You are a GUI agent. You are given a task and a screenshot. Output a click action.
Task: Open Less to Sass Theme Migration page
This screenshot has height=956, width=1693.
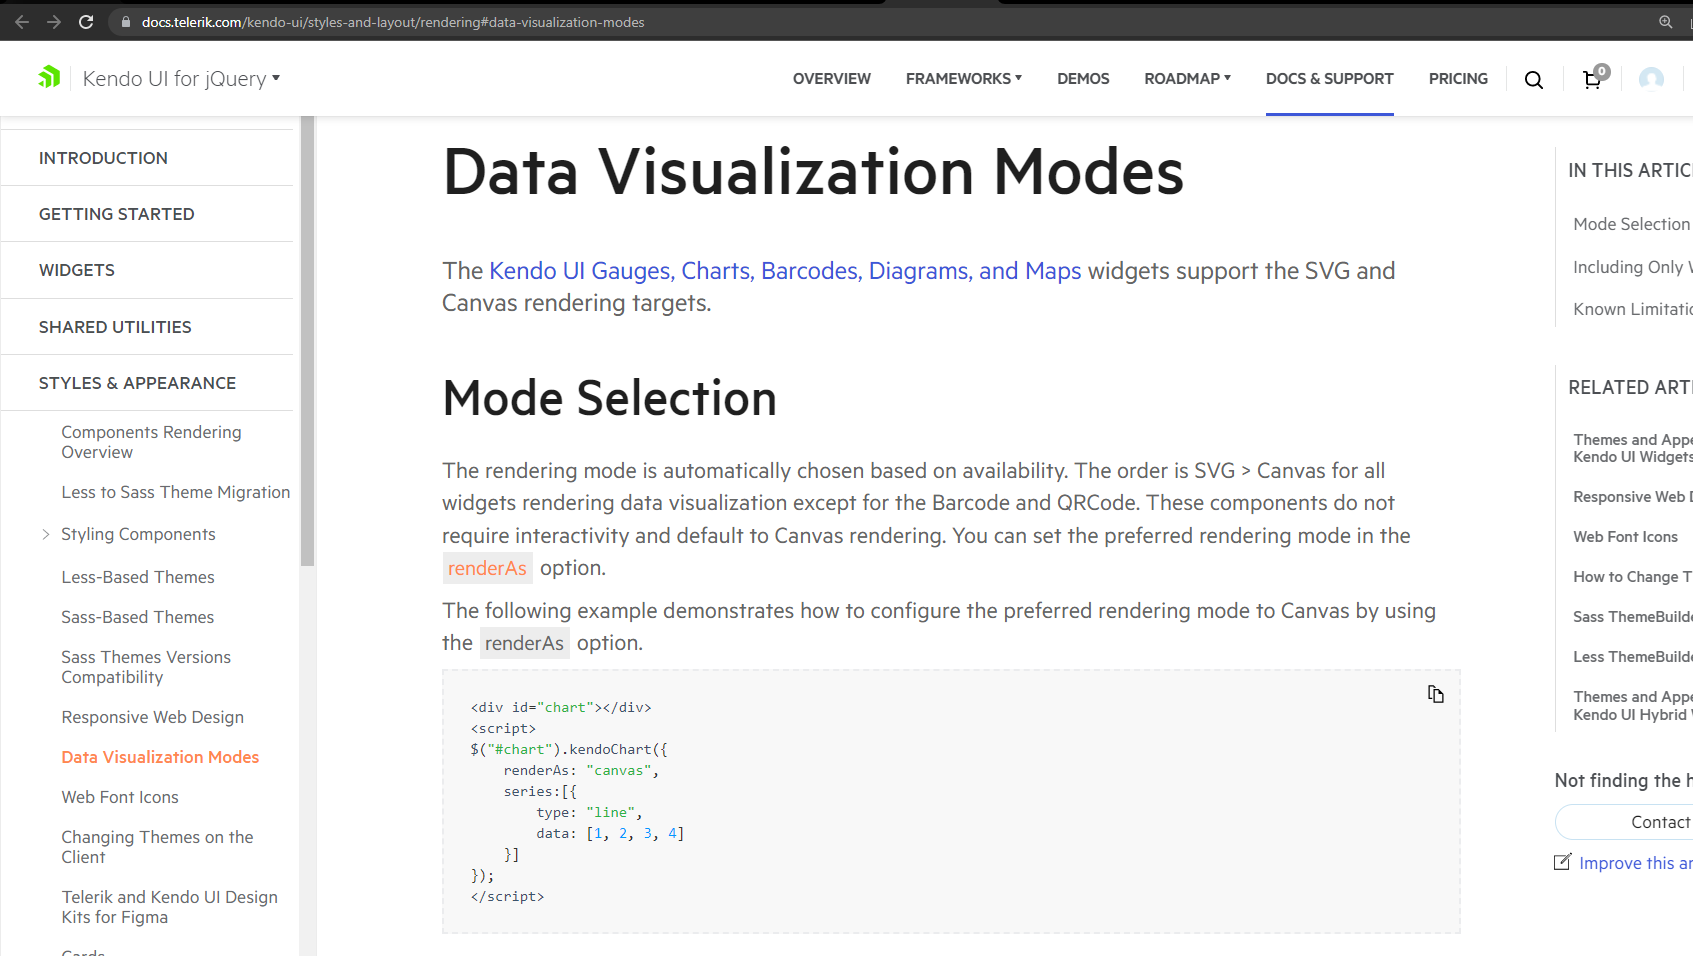click(x=176, y=492)
